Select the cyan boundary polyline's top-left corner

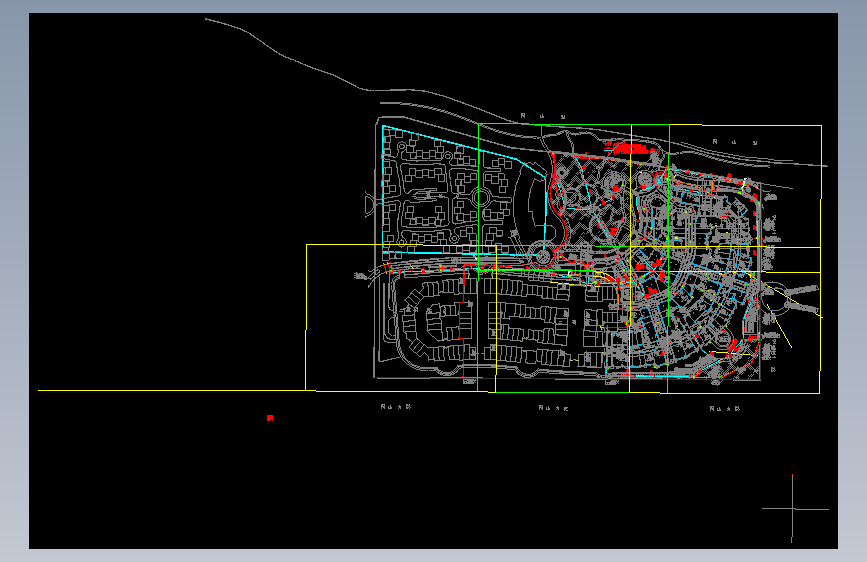[x=383, y=126]
